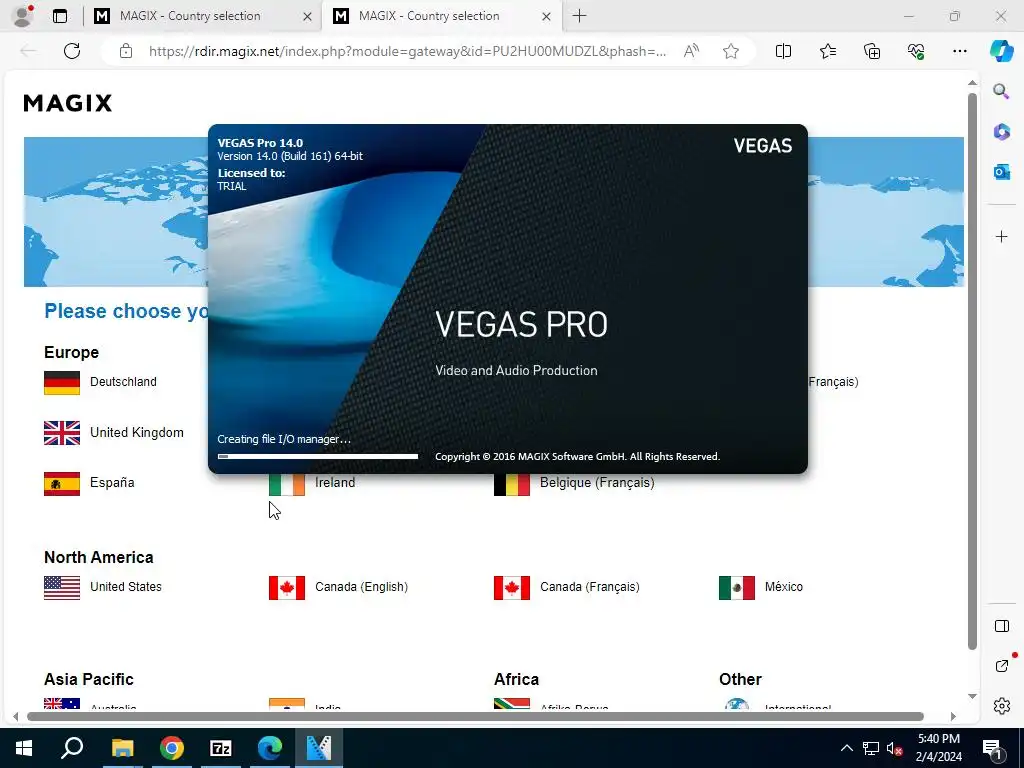This screenshot has width=1024, height=768.
Task: Open File Explorer from taskbar
Action: tap(122, 748)
